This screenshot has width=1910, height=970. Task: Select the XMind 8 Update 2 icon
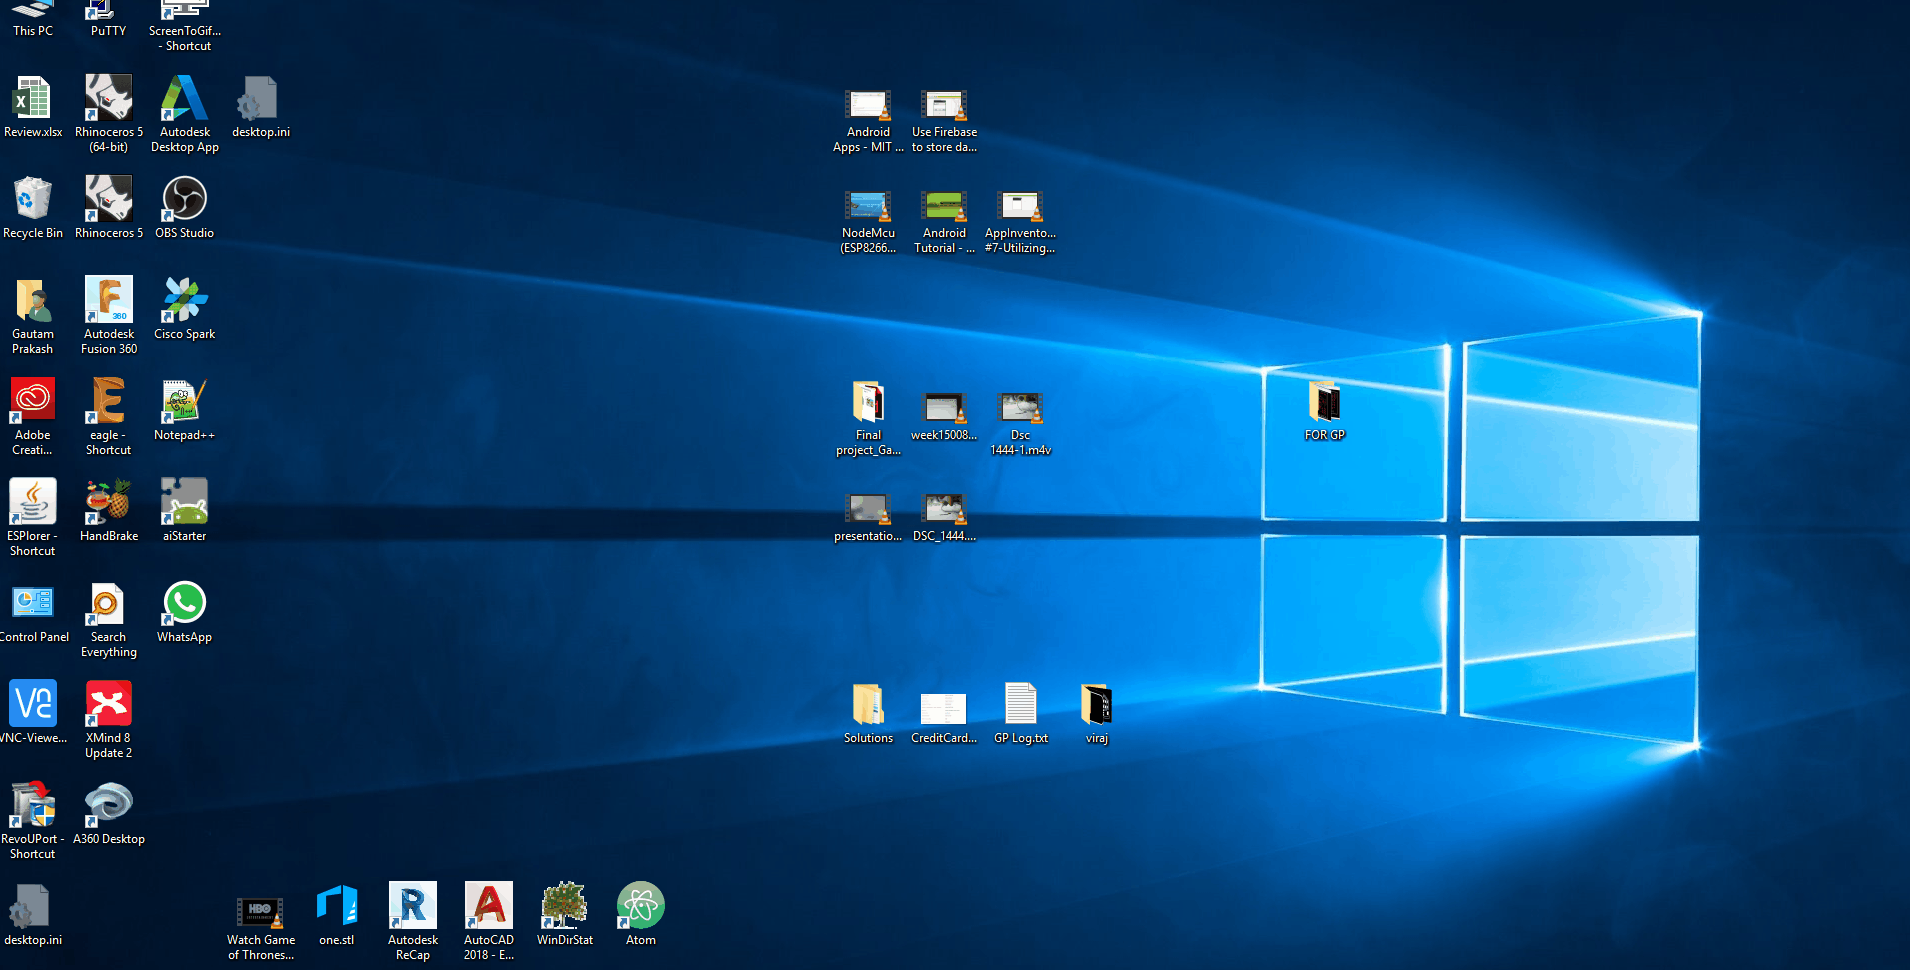(x=109, y=720)
